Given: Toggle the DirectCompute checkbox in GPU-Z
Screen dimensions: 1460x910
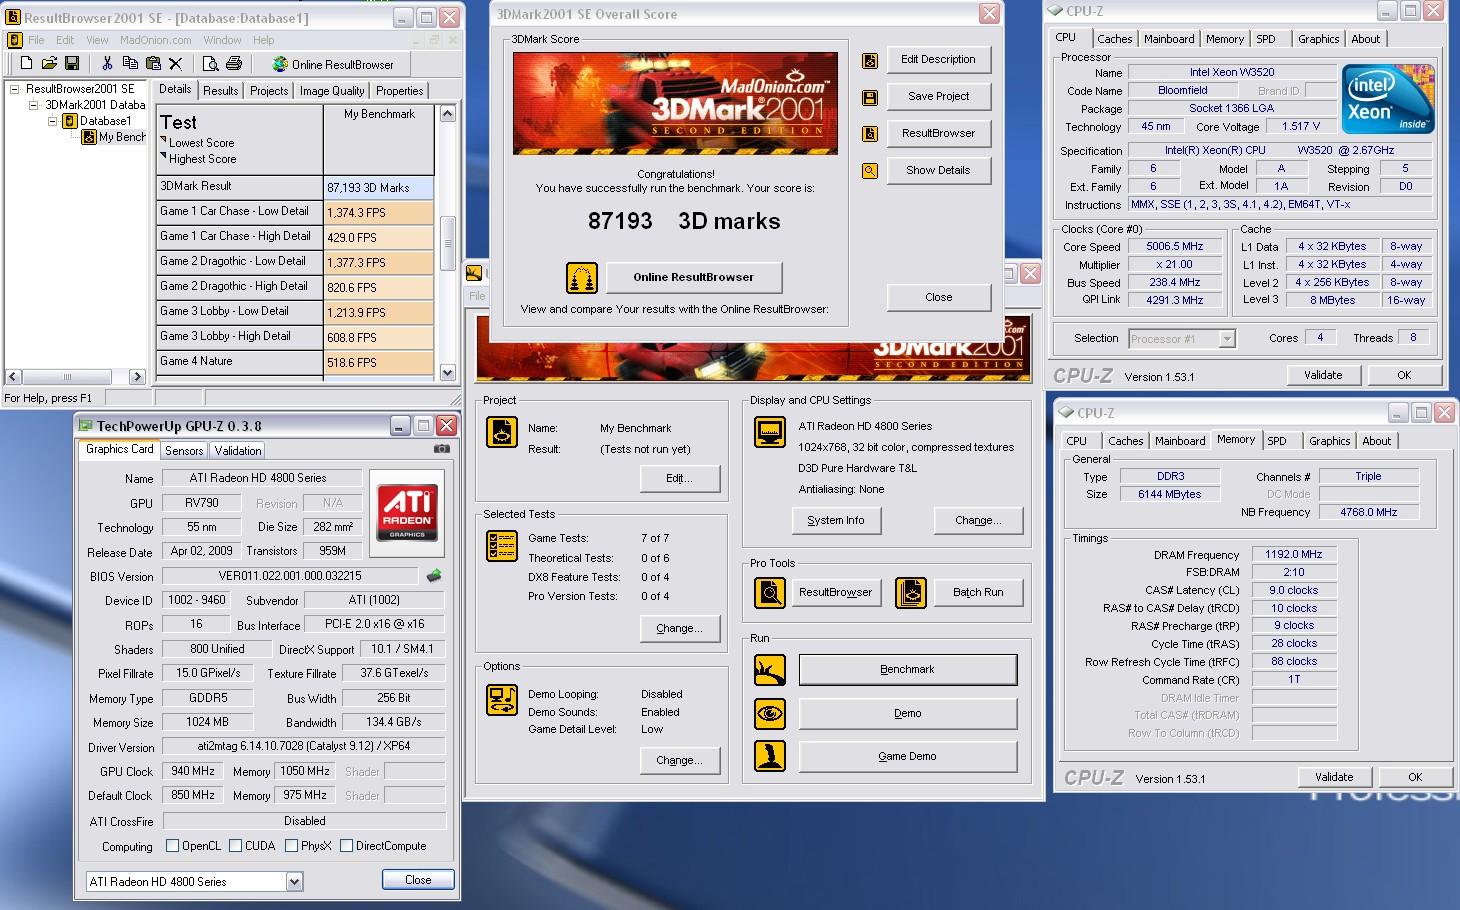Looking at the screenshot, I should click(x=346, y=846).
